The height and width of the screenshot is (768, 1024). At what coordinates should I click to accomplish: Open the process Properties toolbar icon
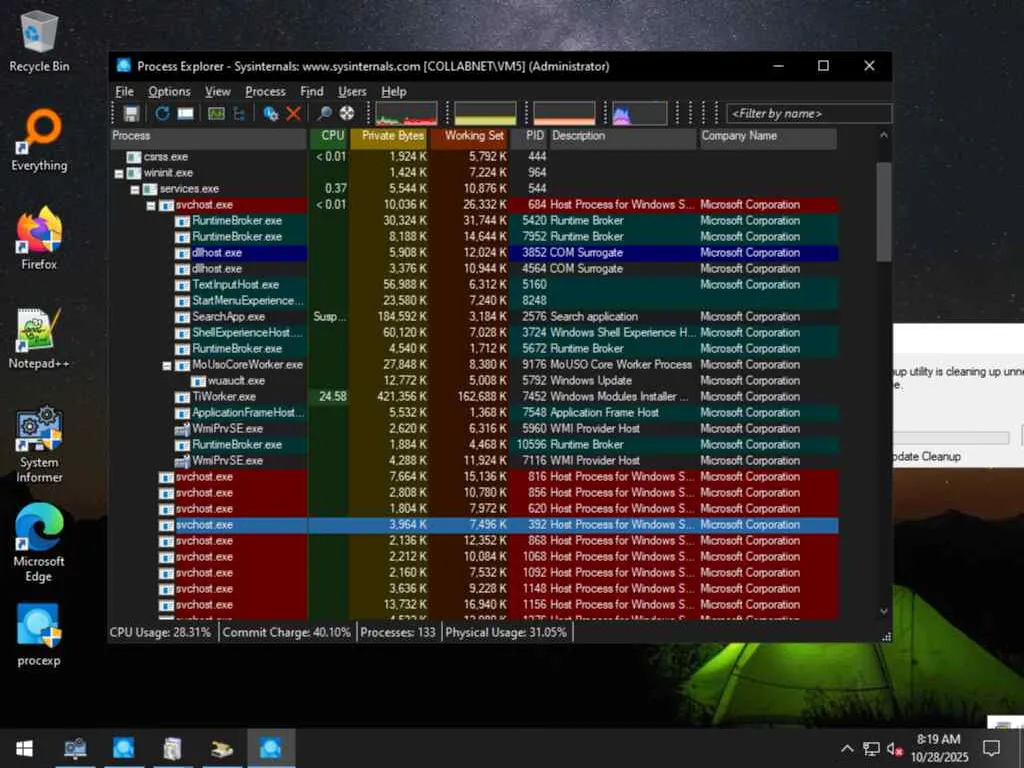coord(270,114)
